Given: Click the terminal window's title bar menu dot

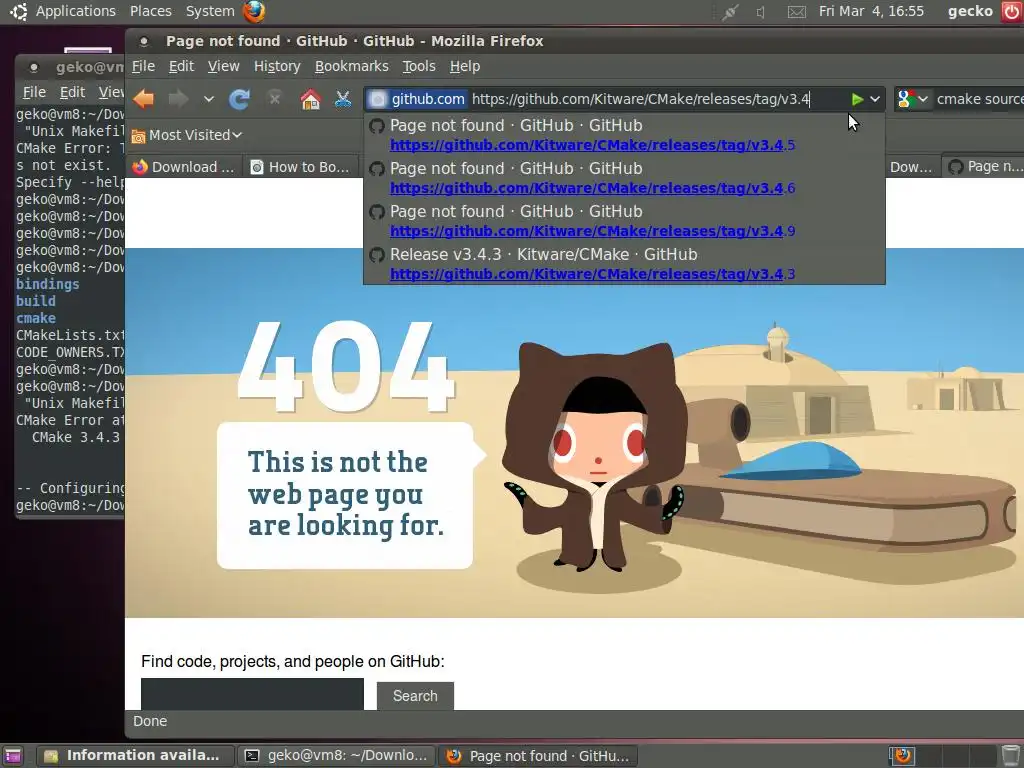Looking at the screenshot, I should (33, 67).
